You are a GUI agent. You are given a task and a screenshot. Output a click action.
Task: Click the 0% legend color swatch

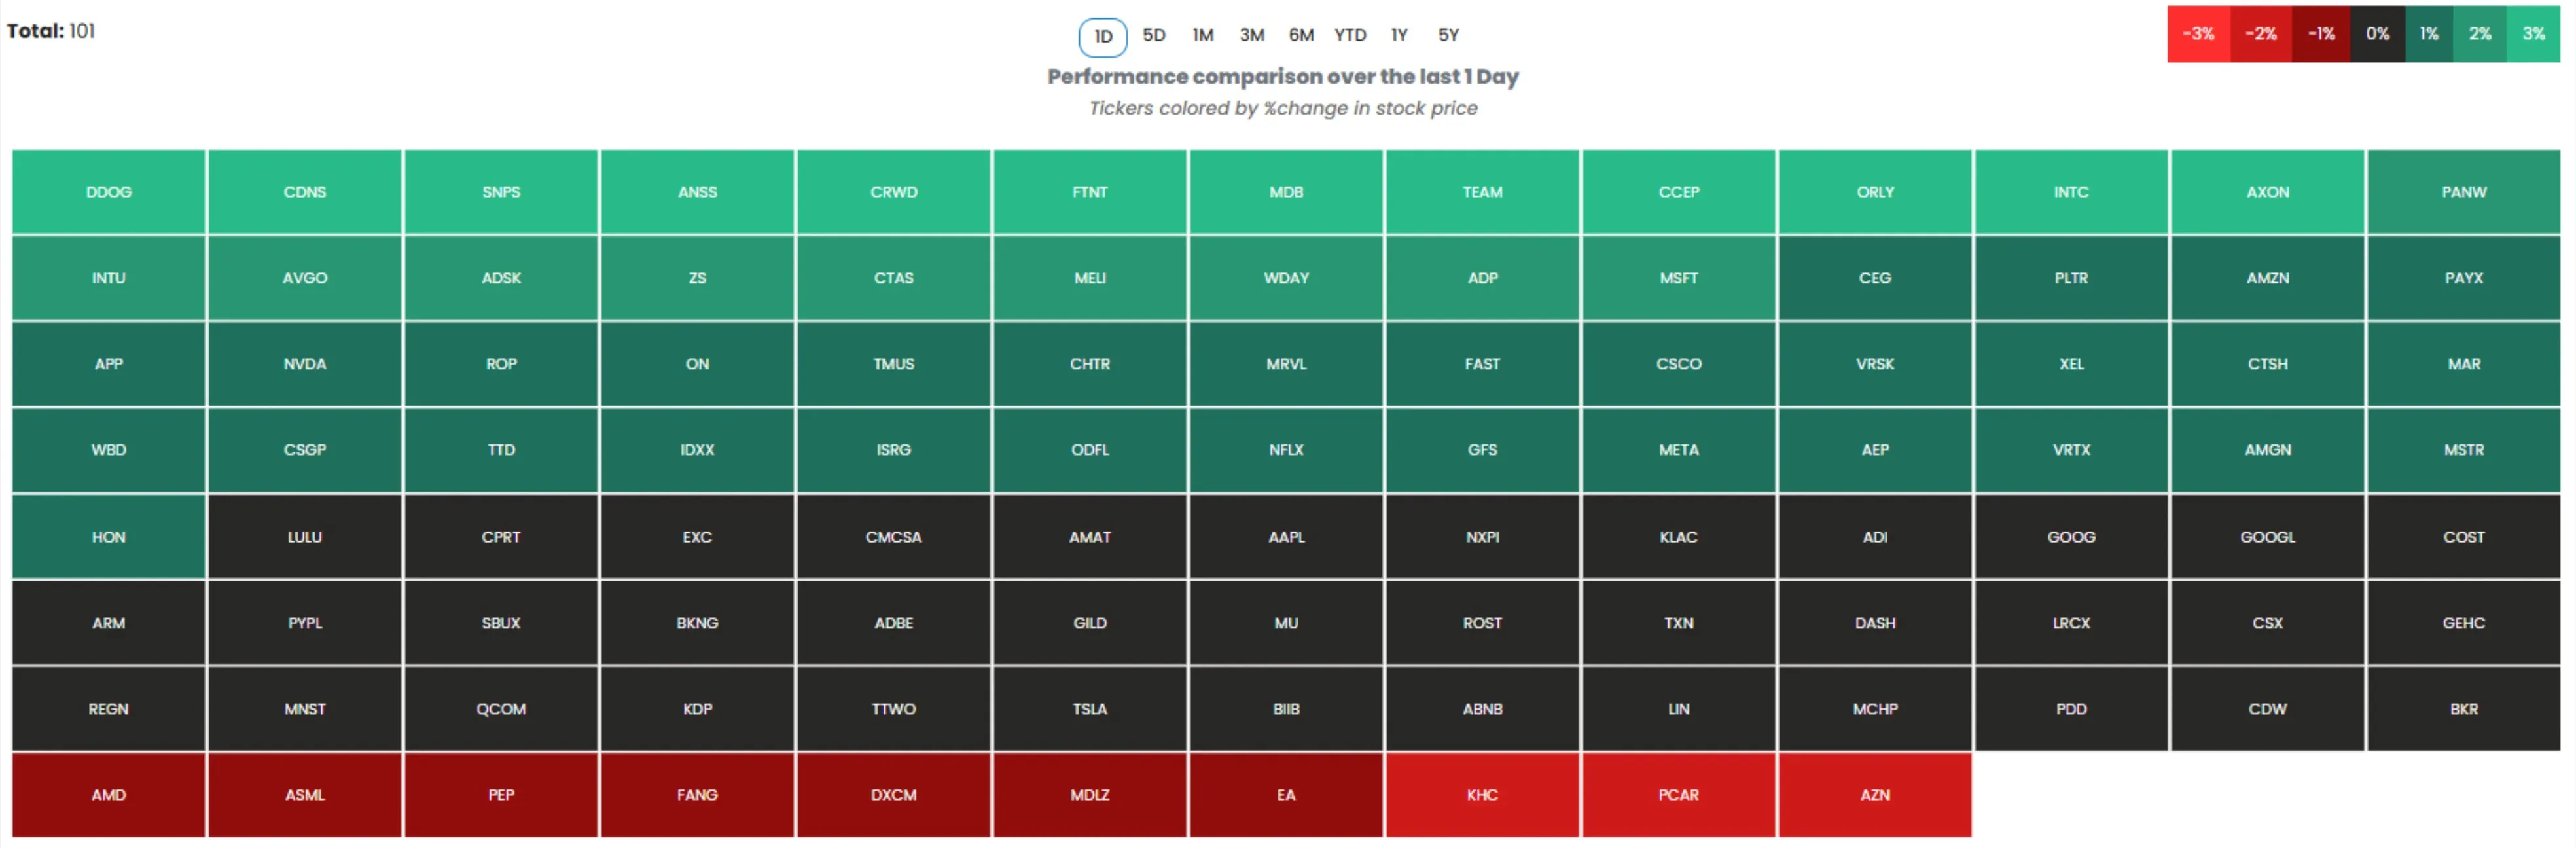(x=2377, y=34)
